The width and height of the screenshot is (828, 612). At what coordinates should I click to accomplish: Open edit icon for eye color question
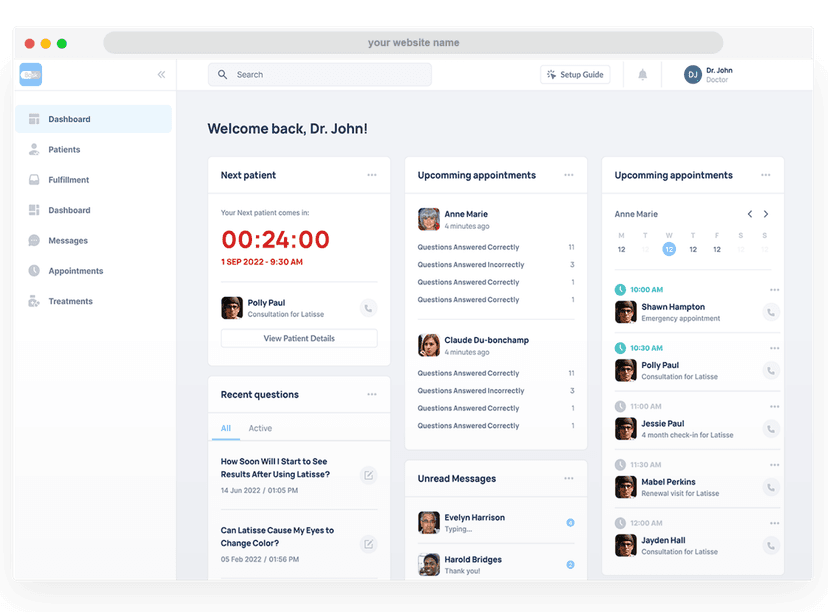pyautogui.click(x=368, y=544)
